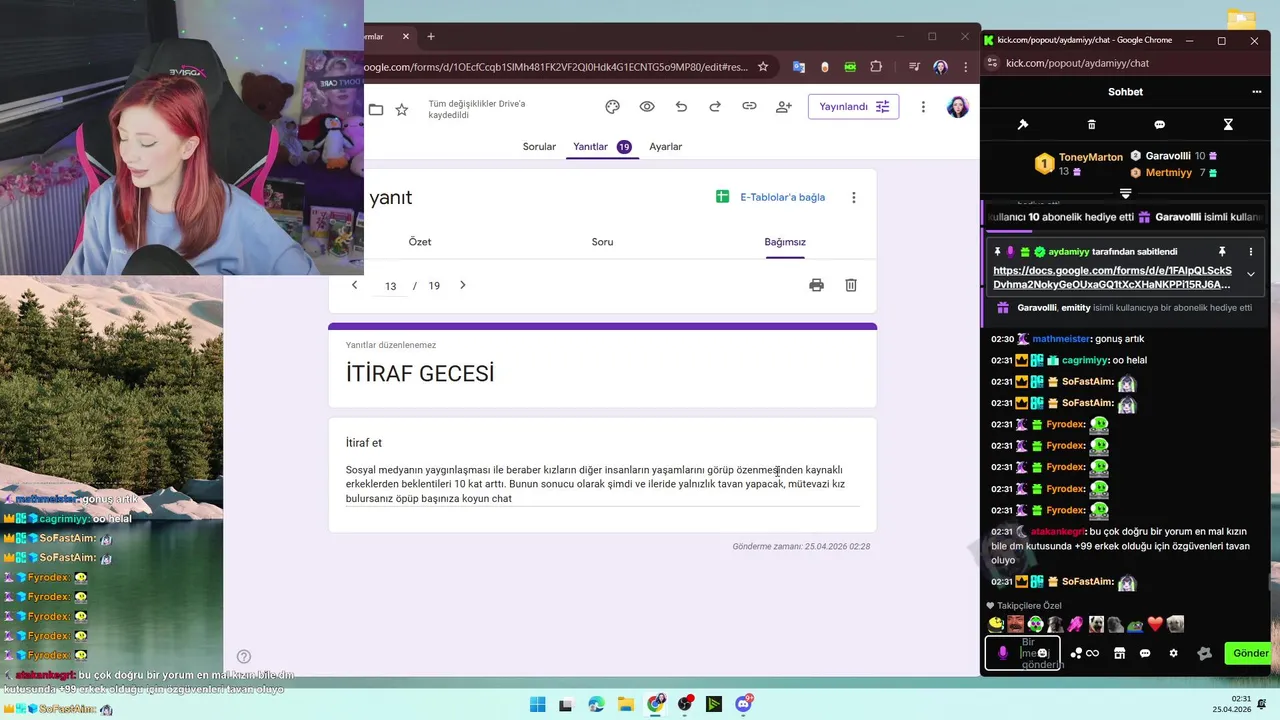Image resolution: width=1280 pixels, height=720 pixels.
Task: Select the red heart emote
Action: coord(1155,624)
